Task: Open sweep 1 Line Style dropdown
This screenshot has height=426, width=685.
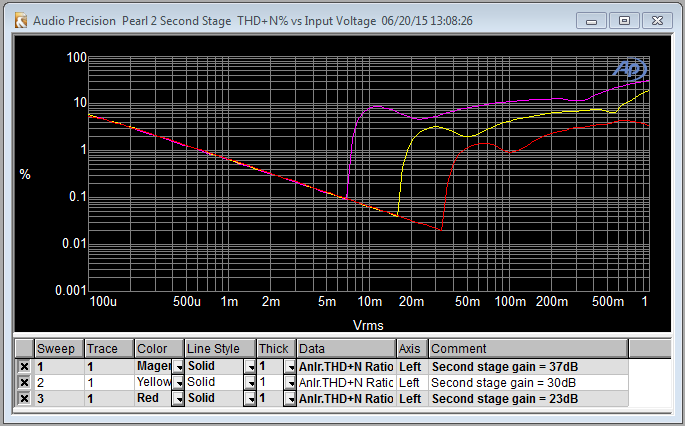Action: (250, 367)
